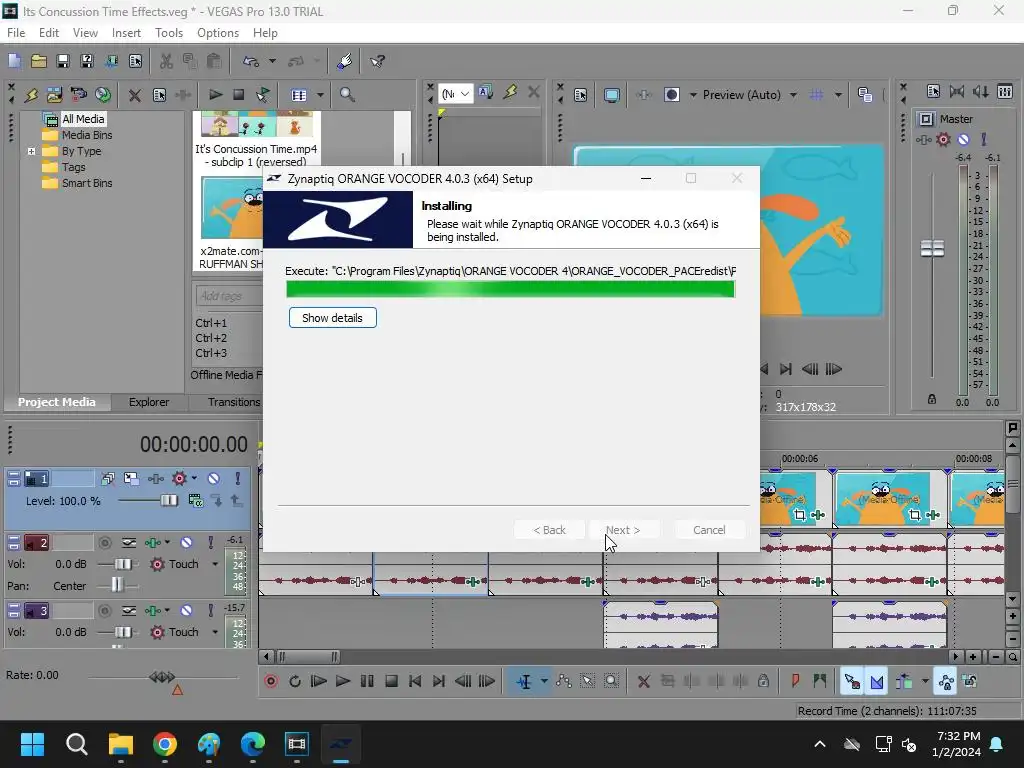Mute audio track 3
Viewport: 1024px width, 768px height.
pyautogui.click(x=186, y=611)
